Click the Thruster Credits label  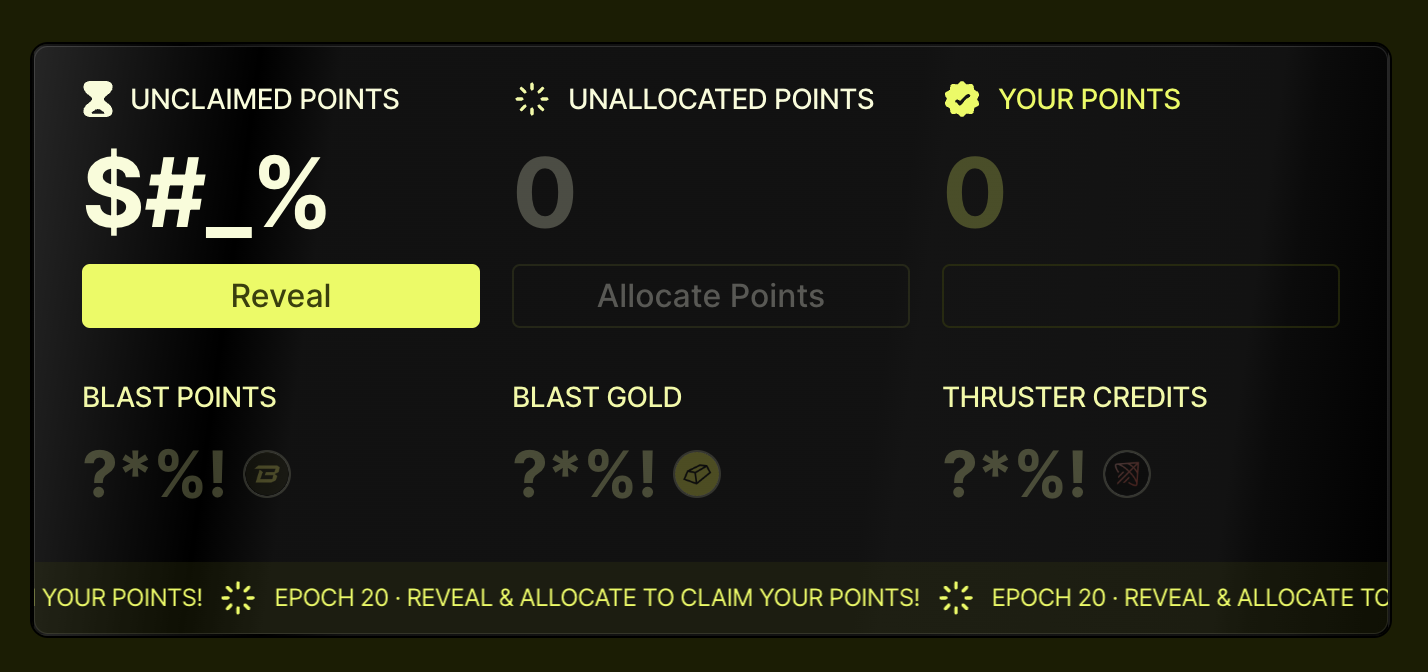[1075, 397]
